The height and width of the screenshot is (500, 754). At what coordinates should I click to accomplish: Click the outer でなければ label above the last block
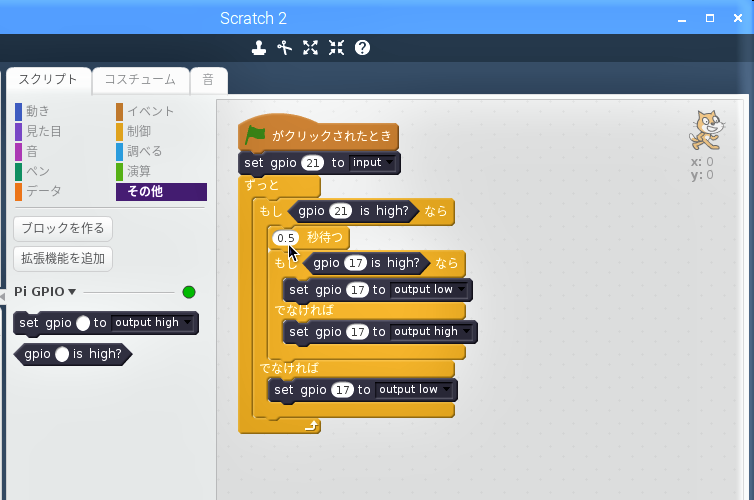pos(289,368)
